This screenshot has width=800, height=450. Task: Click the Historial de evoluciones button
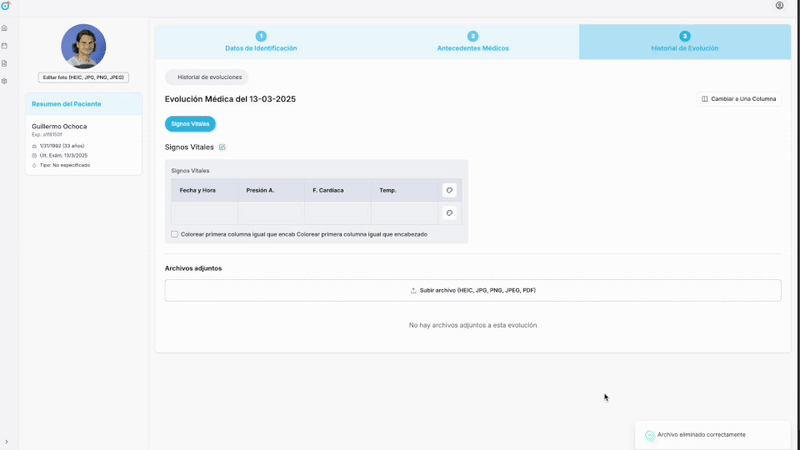pos(208,77)
